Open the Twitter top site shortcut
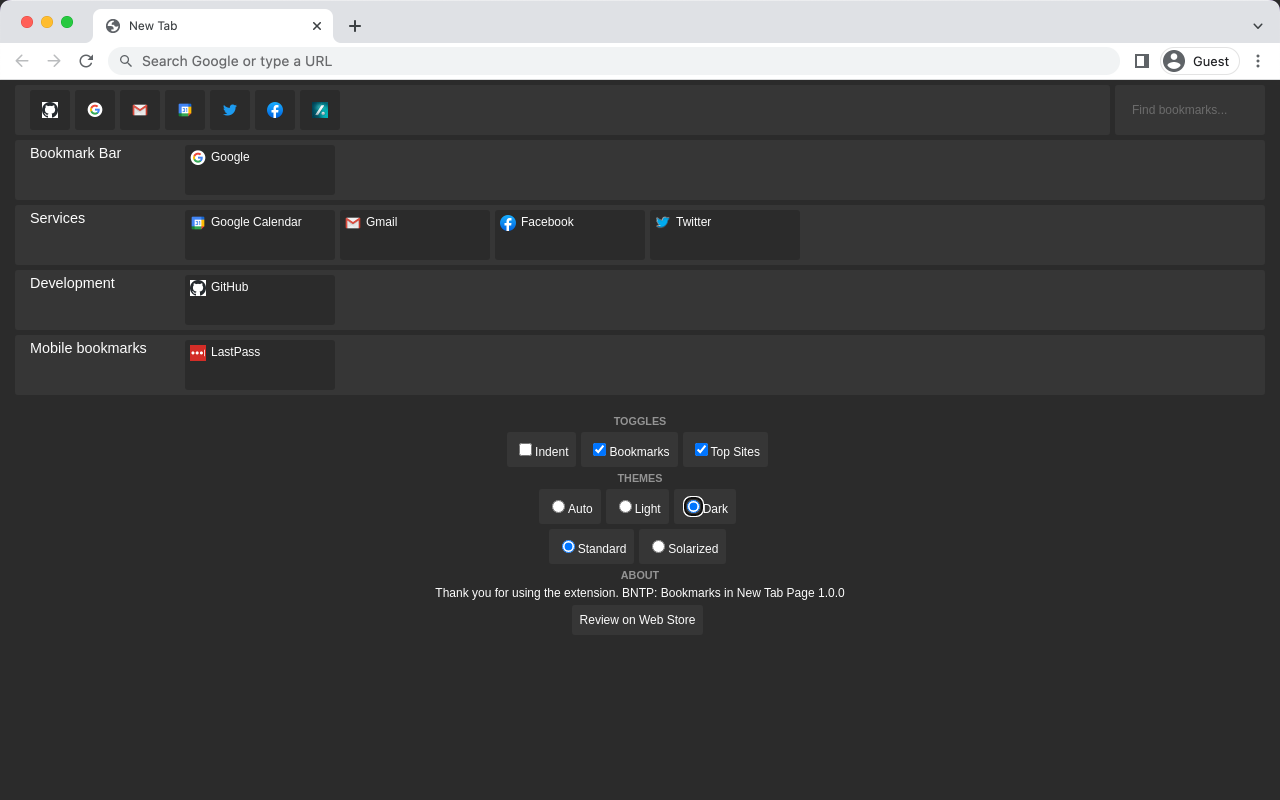 pos(229,110)
